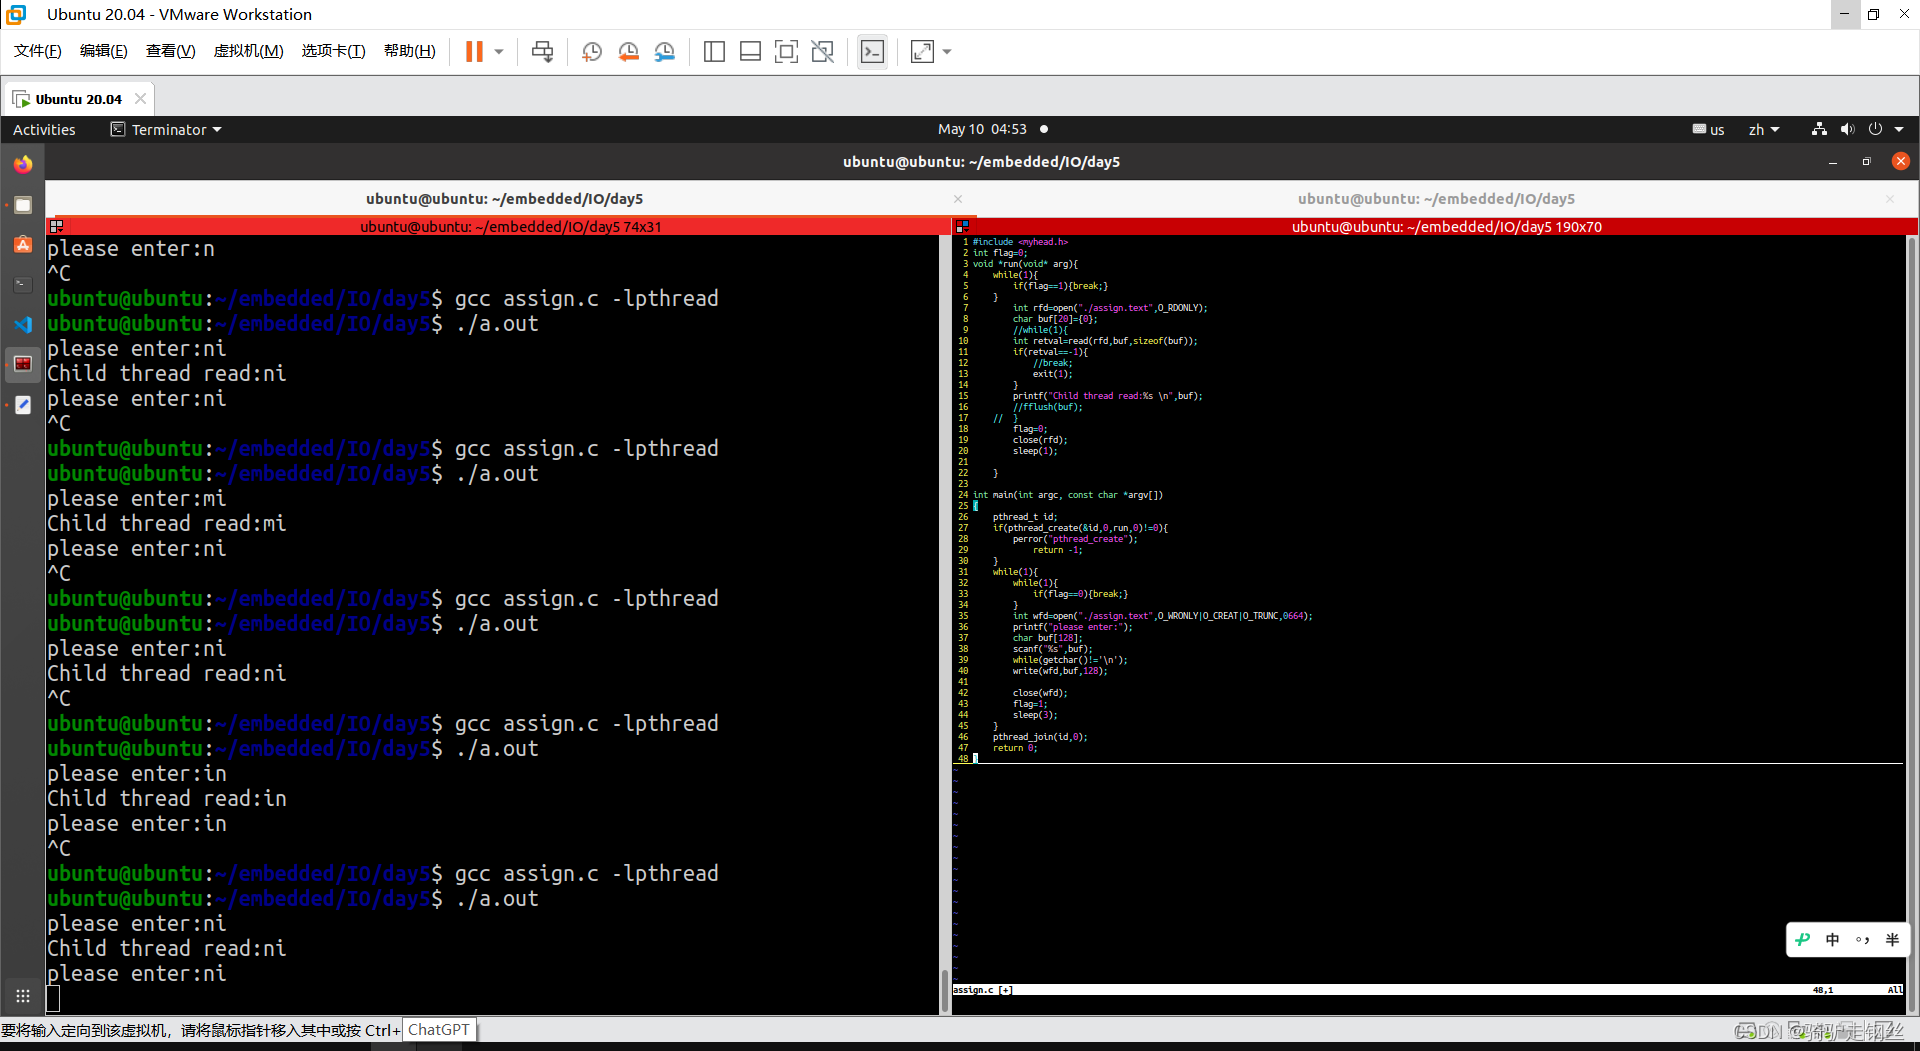1920x1051 pixels.
Task: Click the Sogou logo on the IME toolbar
Action: click(x=1803, y=939)
